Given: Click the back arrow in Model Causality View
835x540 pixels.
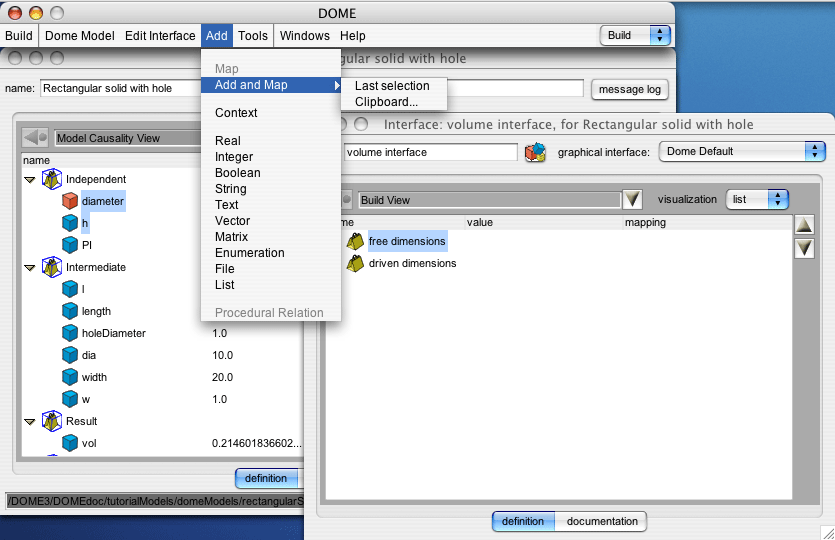Looking at the screenshot, I should tap(35, 137).
